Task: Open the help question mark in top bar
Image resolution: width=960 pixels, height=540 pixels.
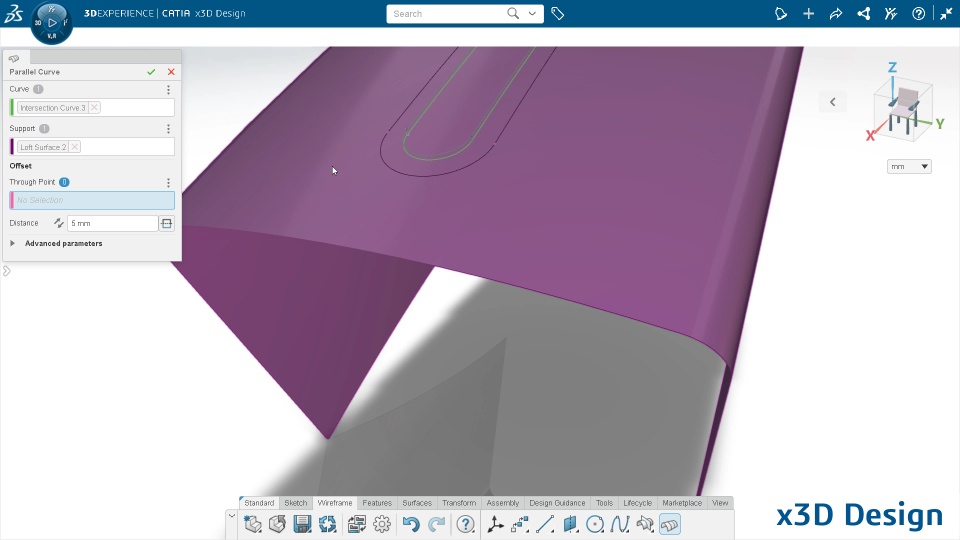Action: pyautogui.click(x=918, y=13)
